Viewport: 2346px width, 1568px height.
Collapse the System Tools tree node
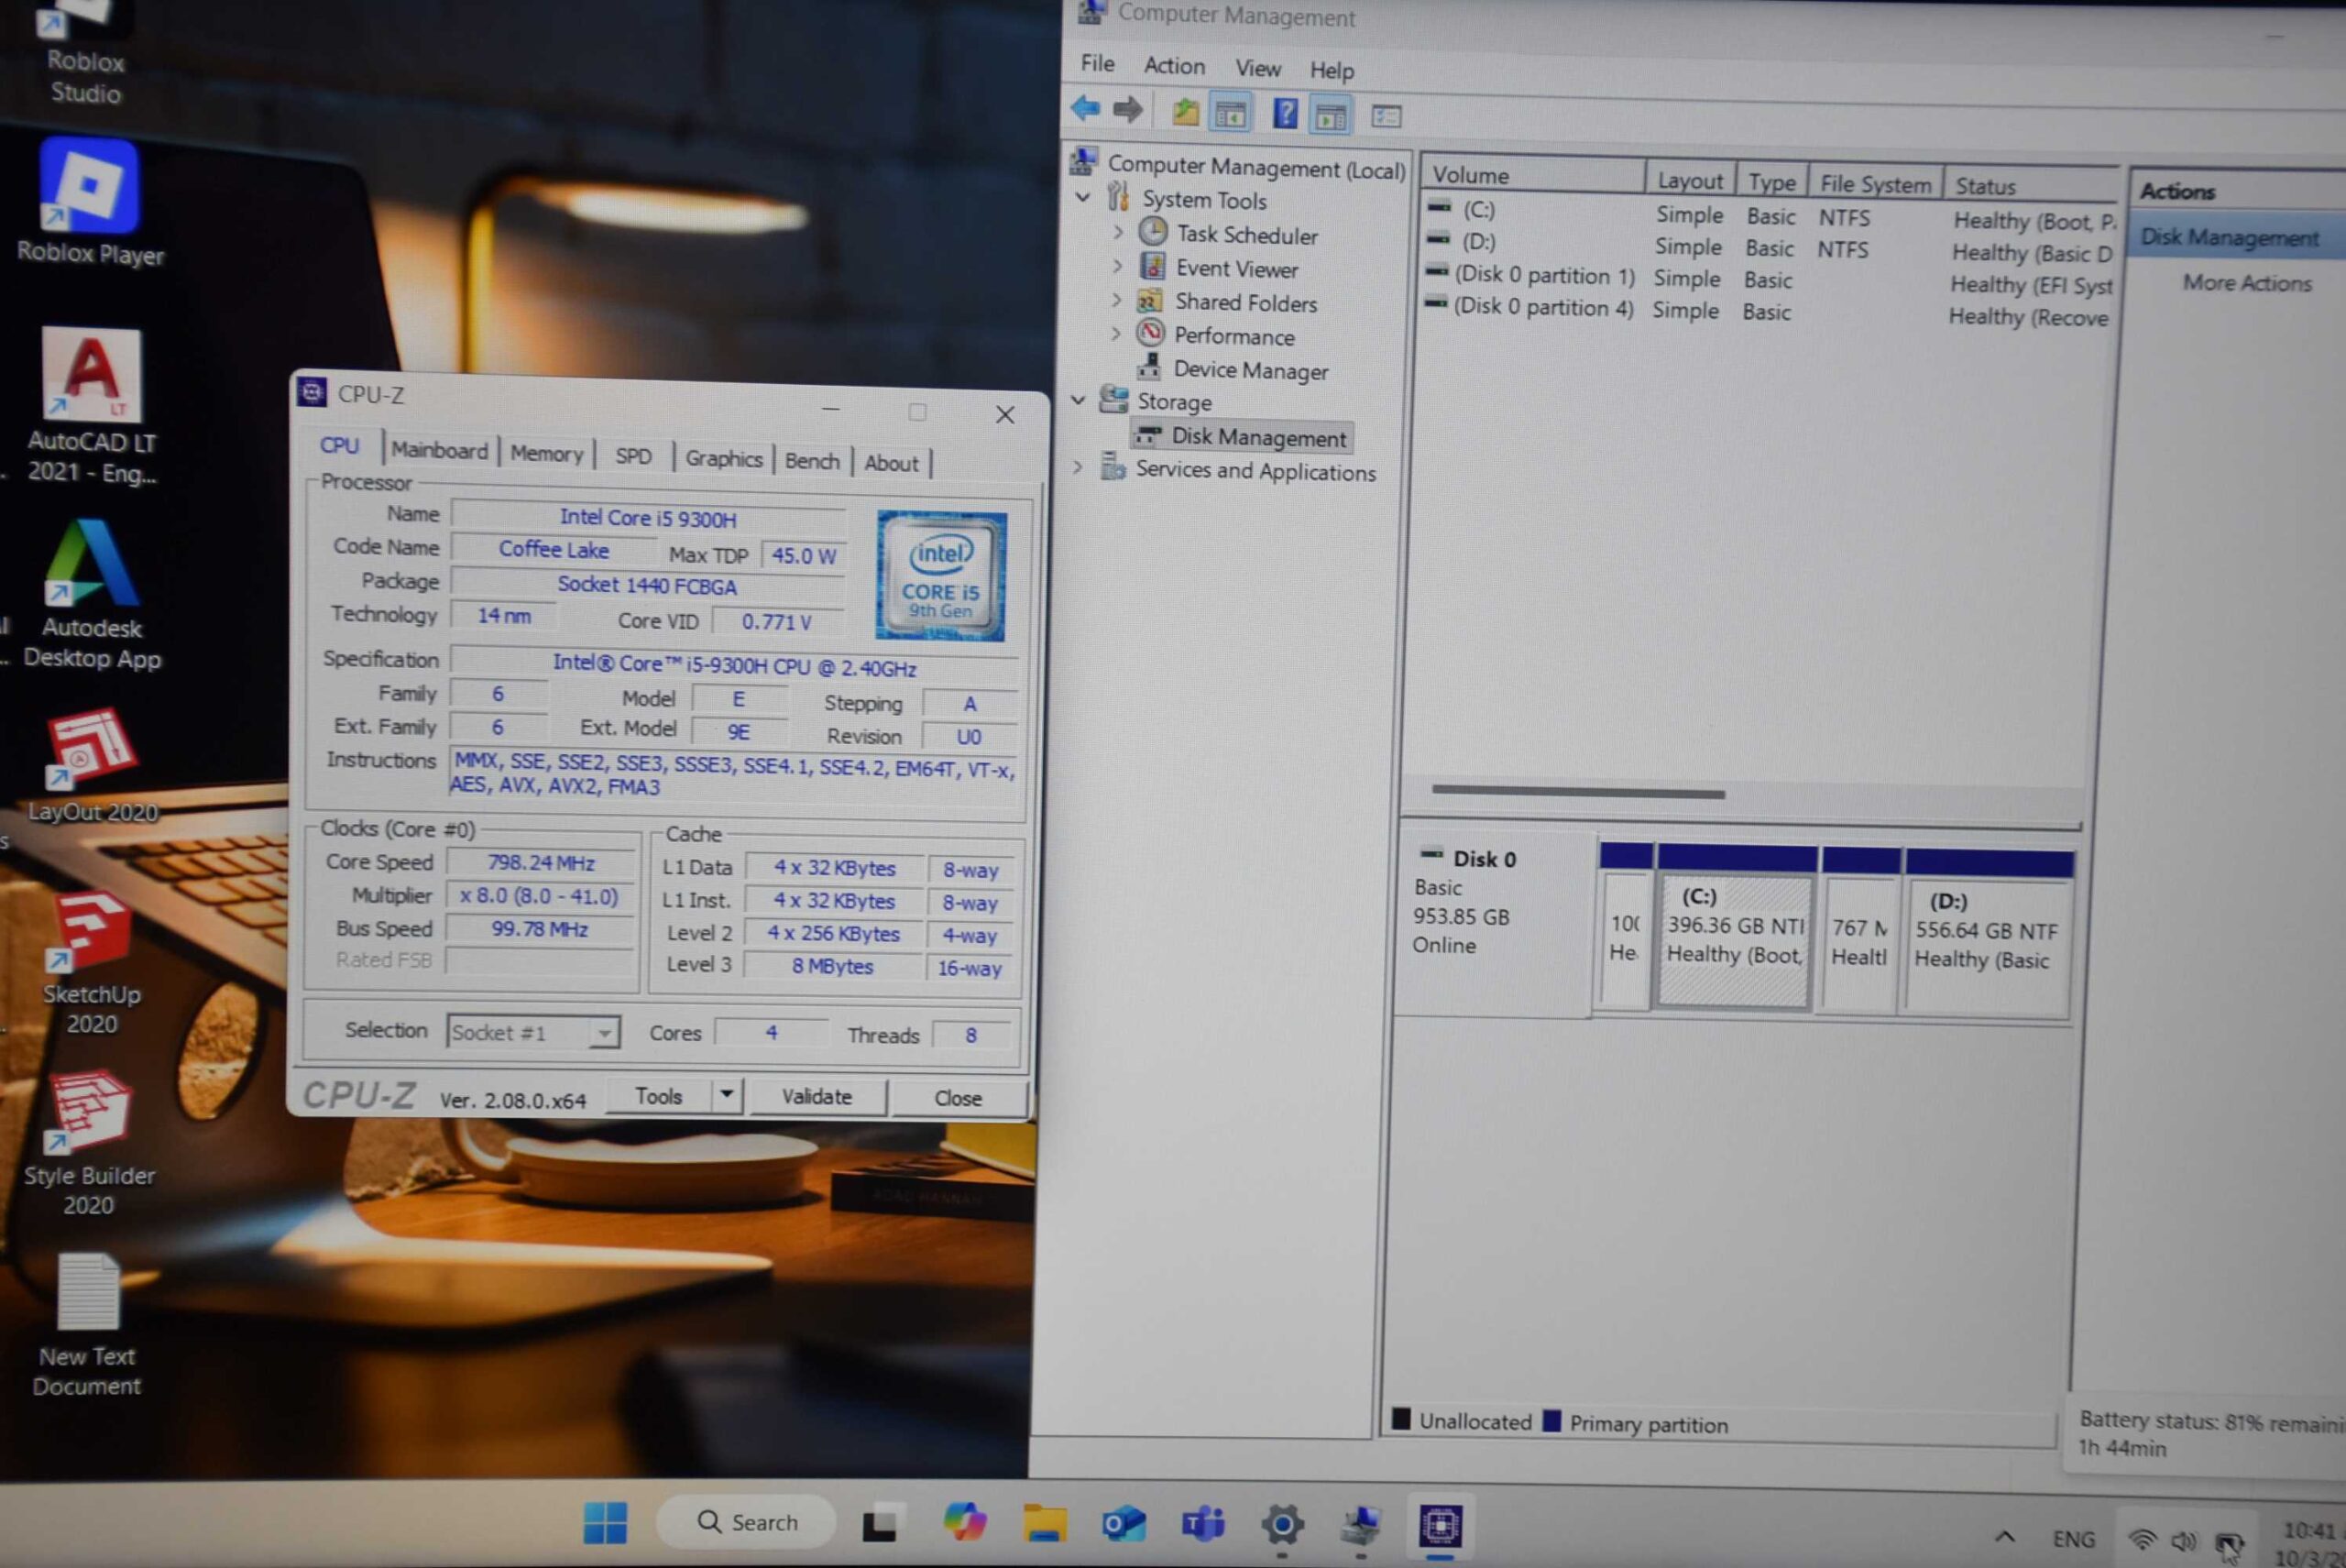1083,198
